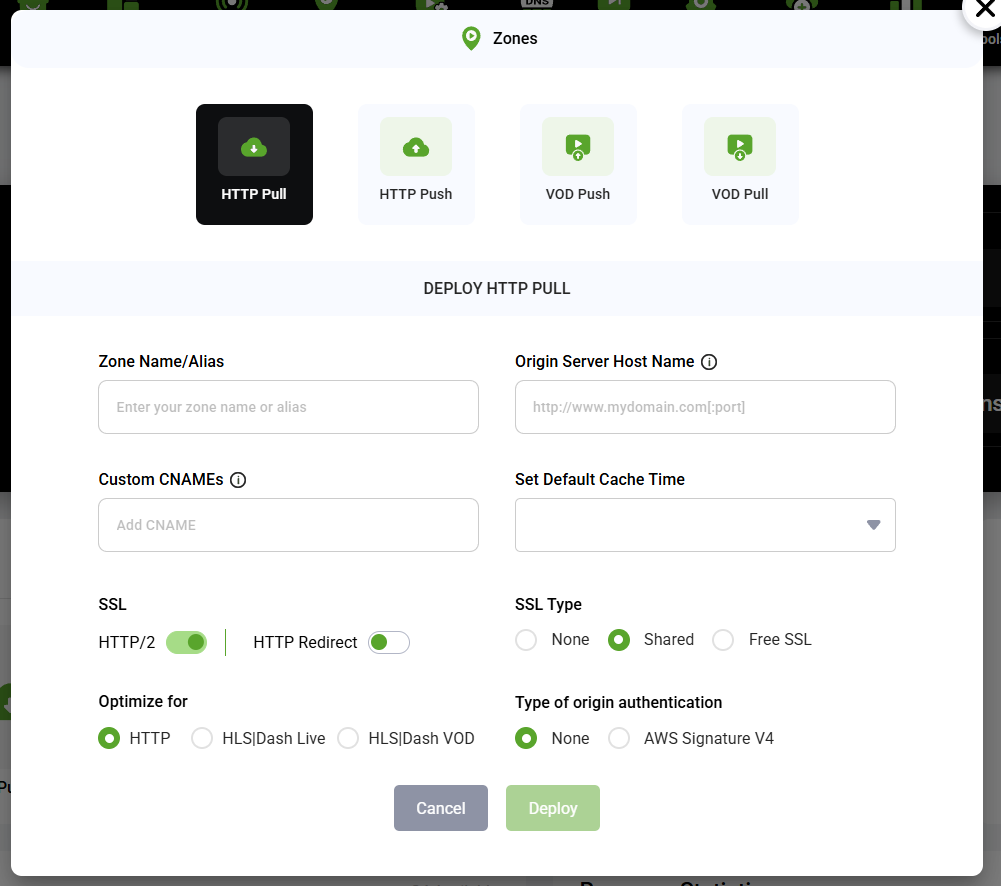Select AWS Signature V4 origin authentication

pyautogui.click(x=619, y=738)
